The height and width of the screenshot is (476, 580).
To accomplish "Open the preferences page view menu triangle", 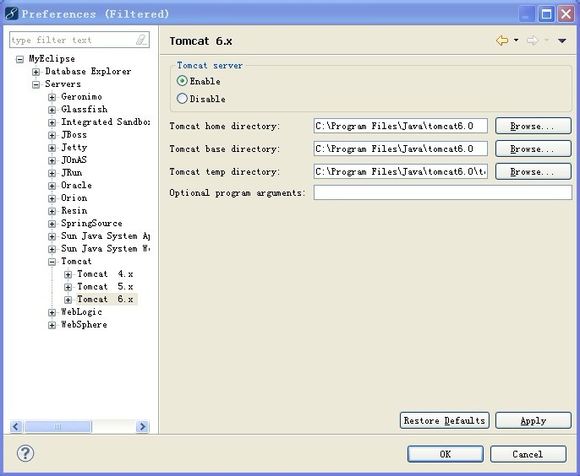I will 562,41.
